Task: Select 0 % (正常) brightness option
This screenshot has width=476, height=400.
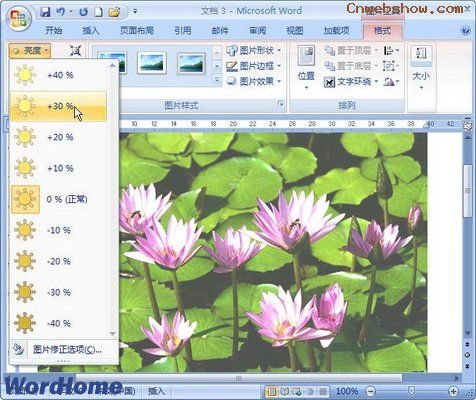Action: 59,200
